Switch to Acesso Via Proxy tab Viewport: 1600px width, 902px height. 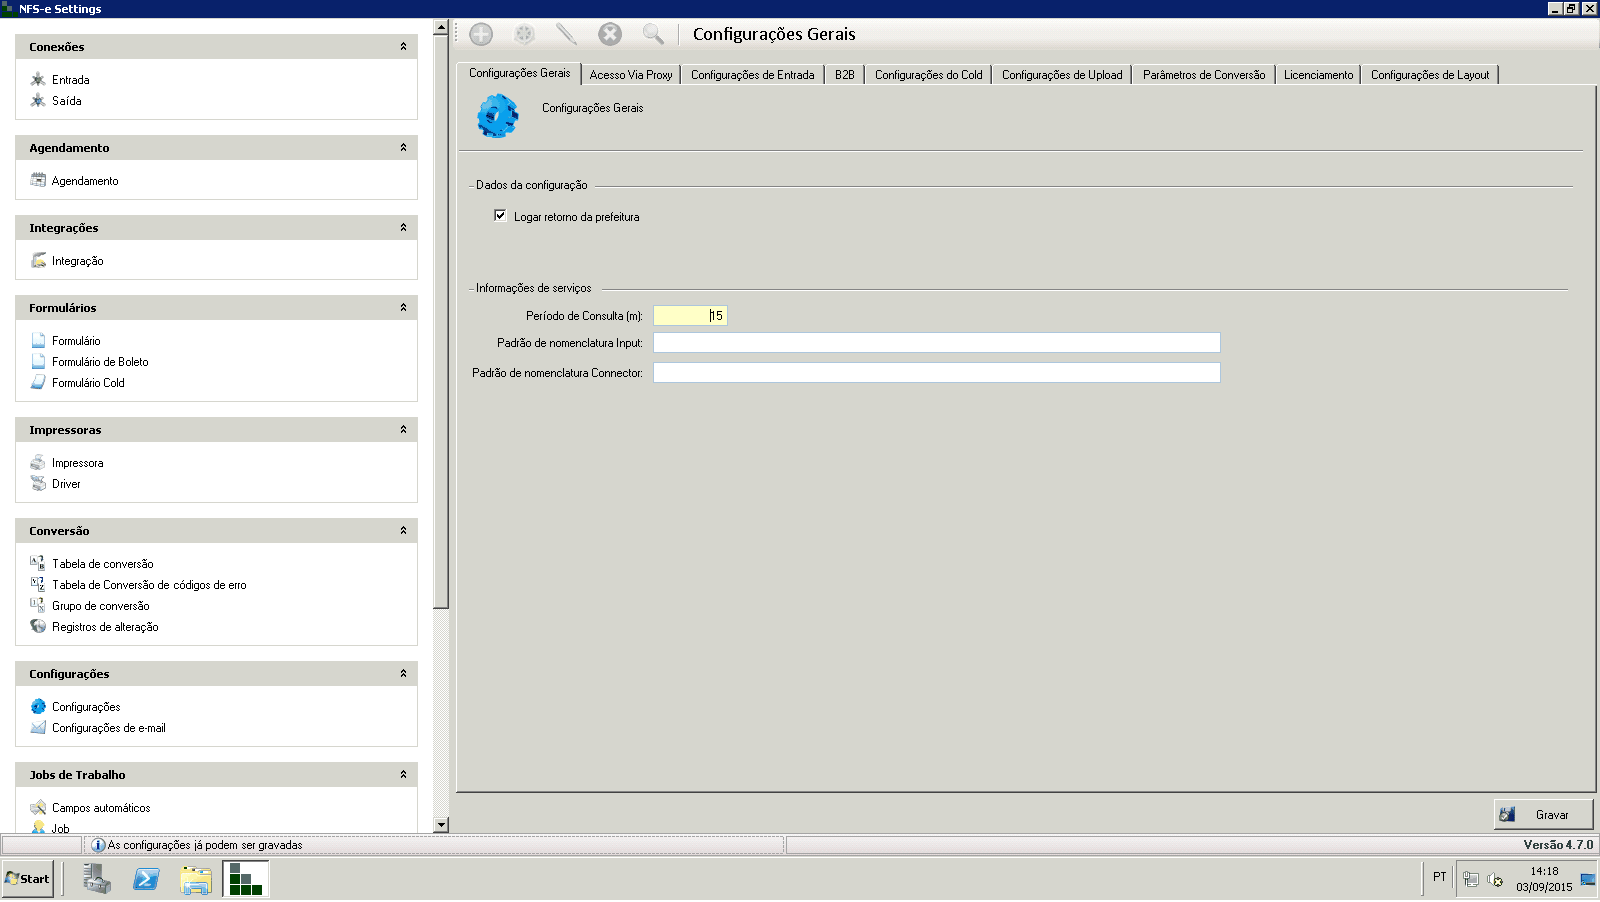pyautogui.click(x=631, y=75)
